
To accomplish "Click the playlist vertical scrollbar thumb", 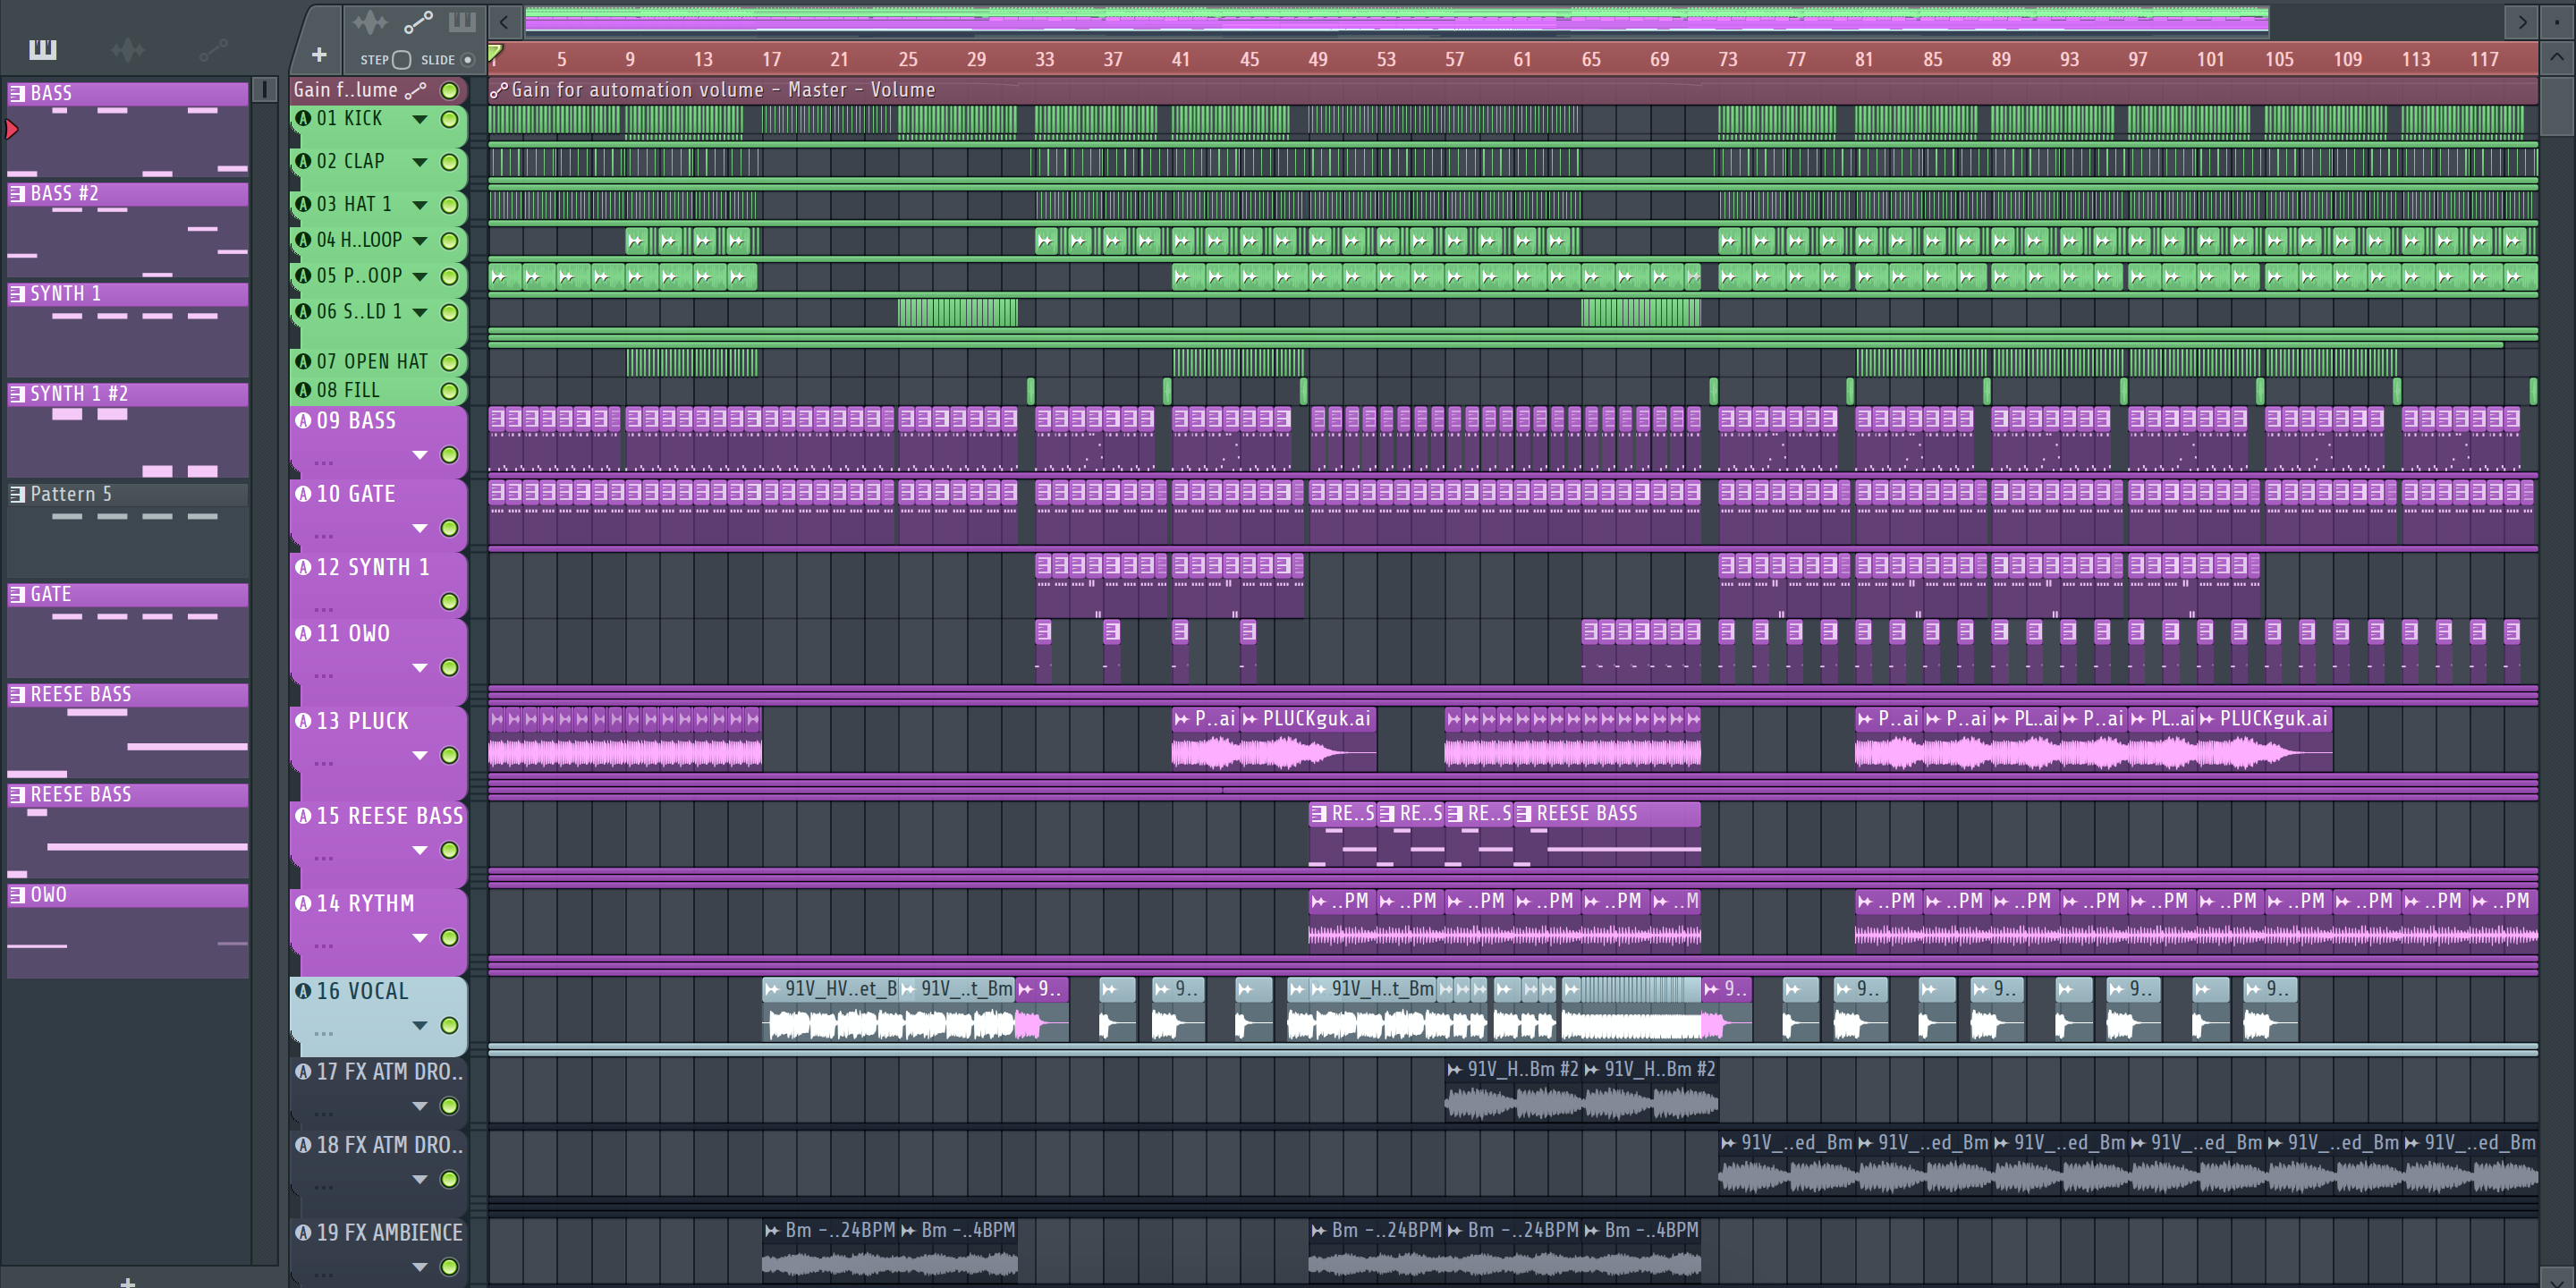I will click(x=2556, y=108).
